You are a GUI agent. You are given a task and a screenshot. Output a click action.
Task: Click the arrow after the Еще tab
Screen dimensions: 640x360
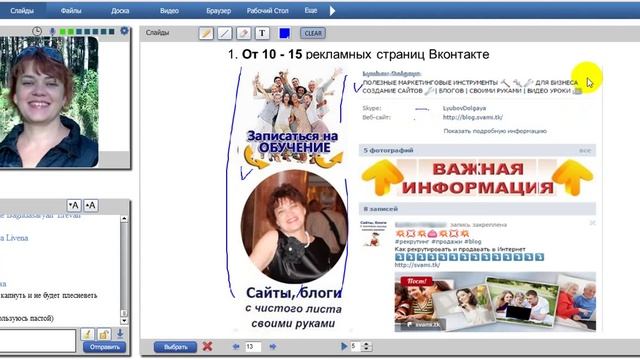(x=332, y=11)
